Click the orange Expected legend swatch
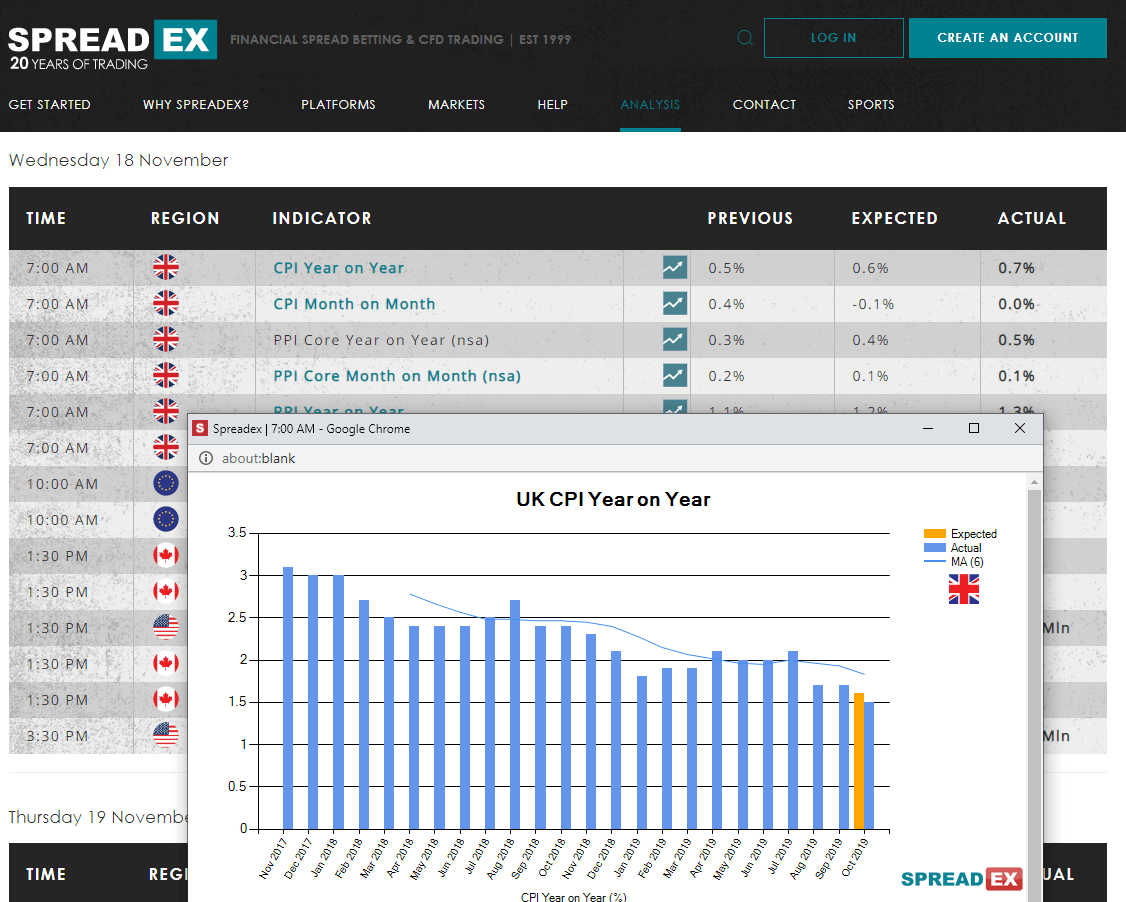Image resolution: width=1126 pixels, height=902 pixels. (x=934, y=534)
